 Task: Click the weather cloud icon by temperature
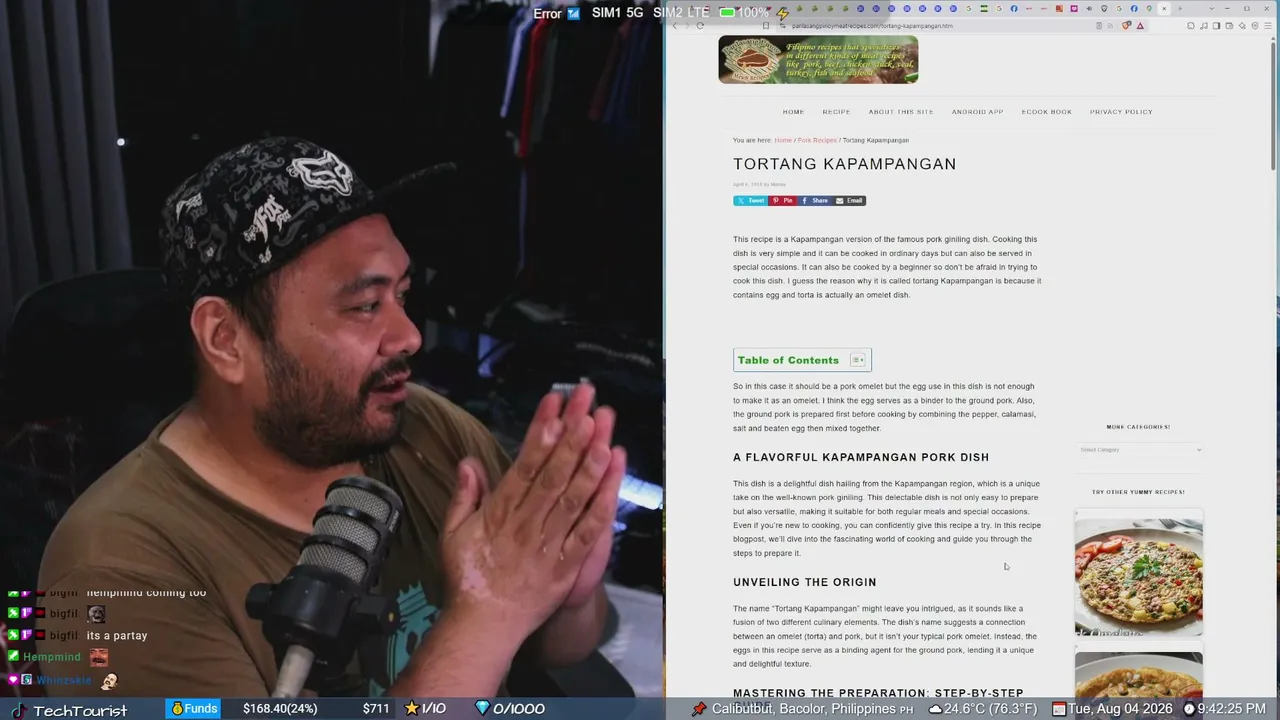[935, 709]
